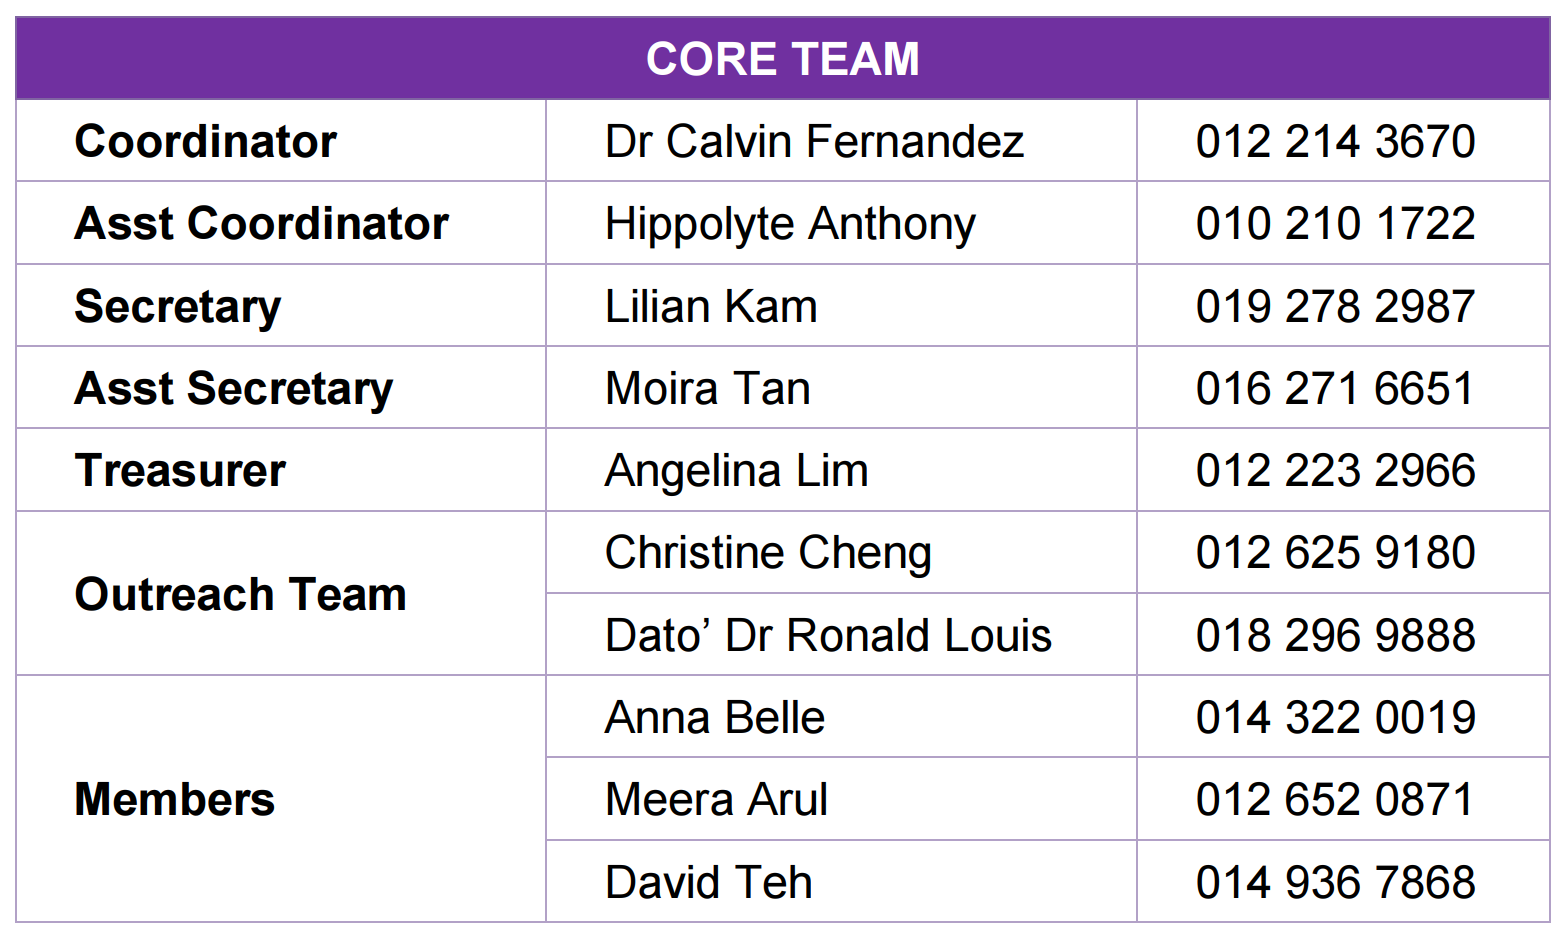
Task: Click the CORE TEAM table header
Action: (782, 59)
